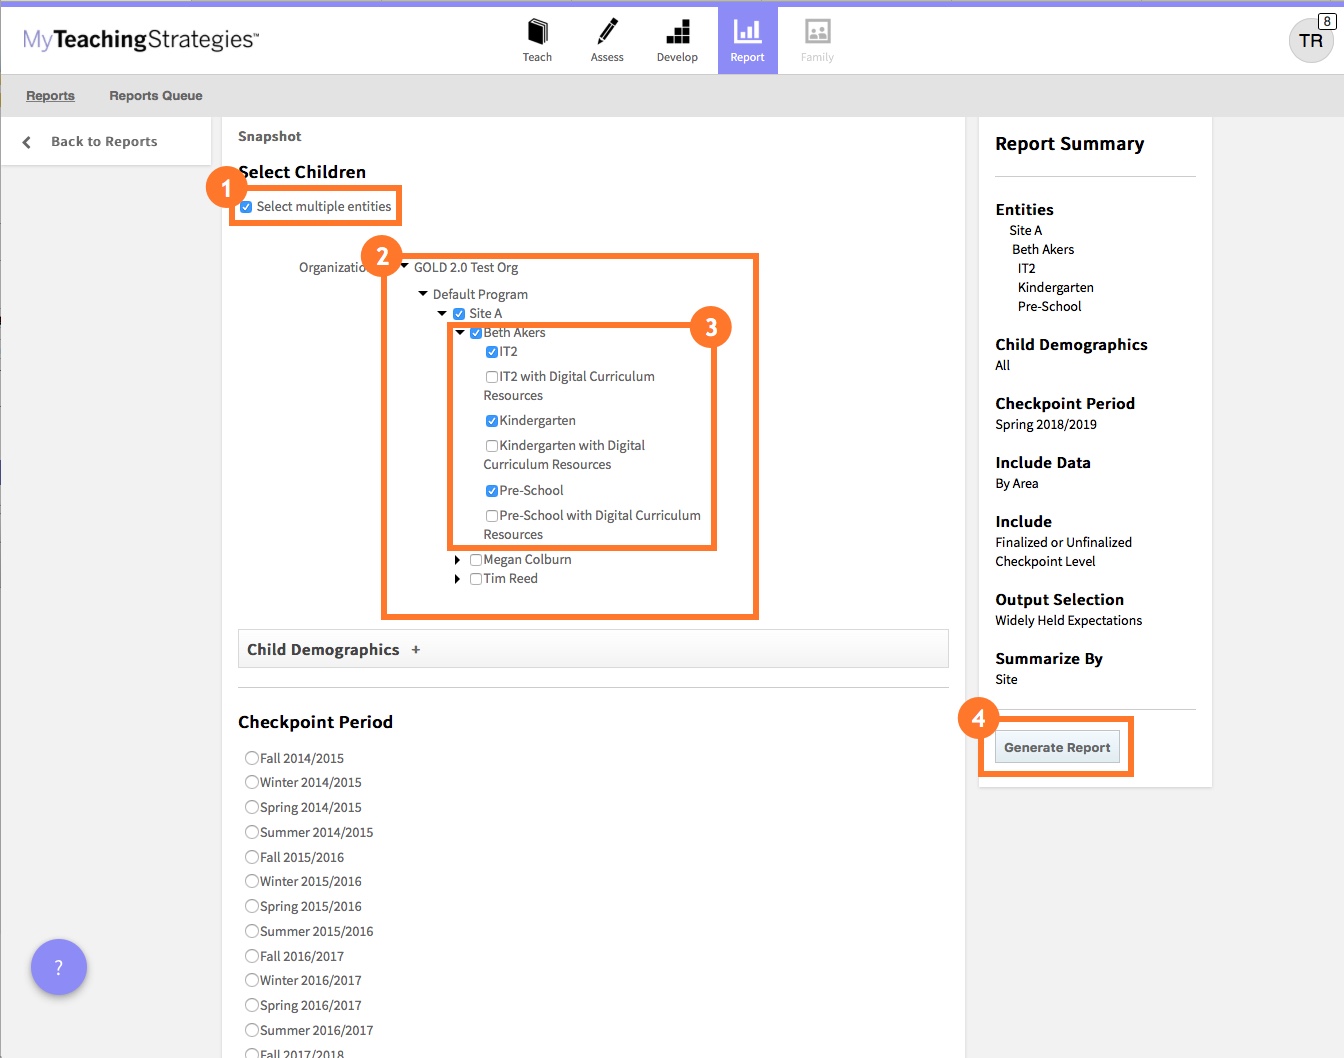
Task: Check IT2 with Digital Curriculum Resources
Action: [491, 376]
